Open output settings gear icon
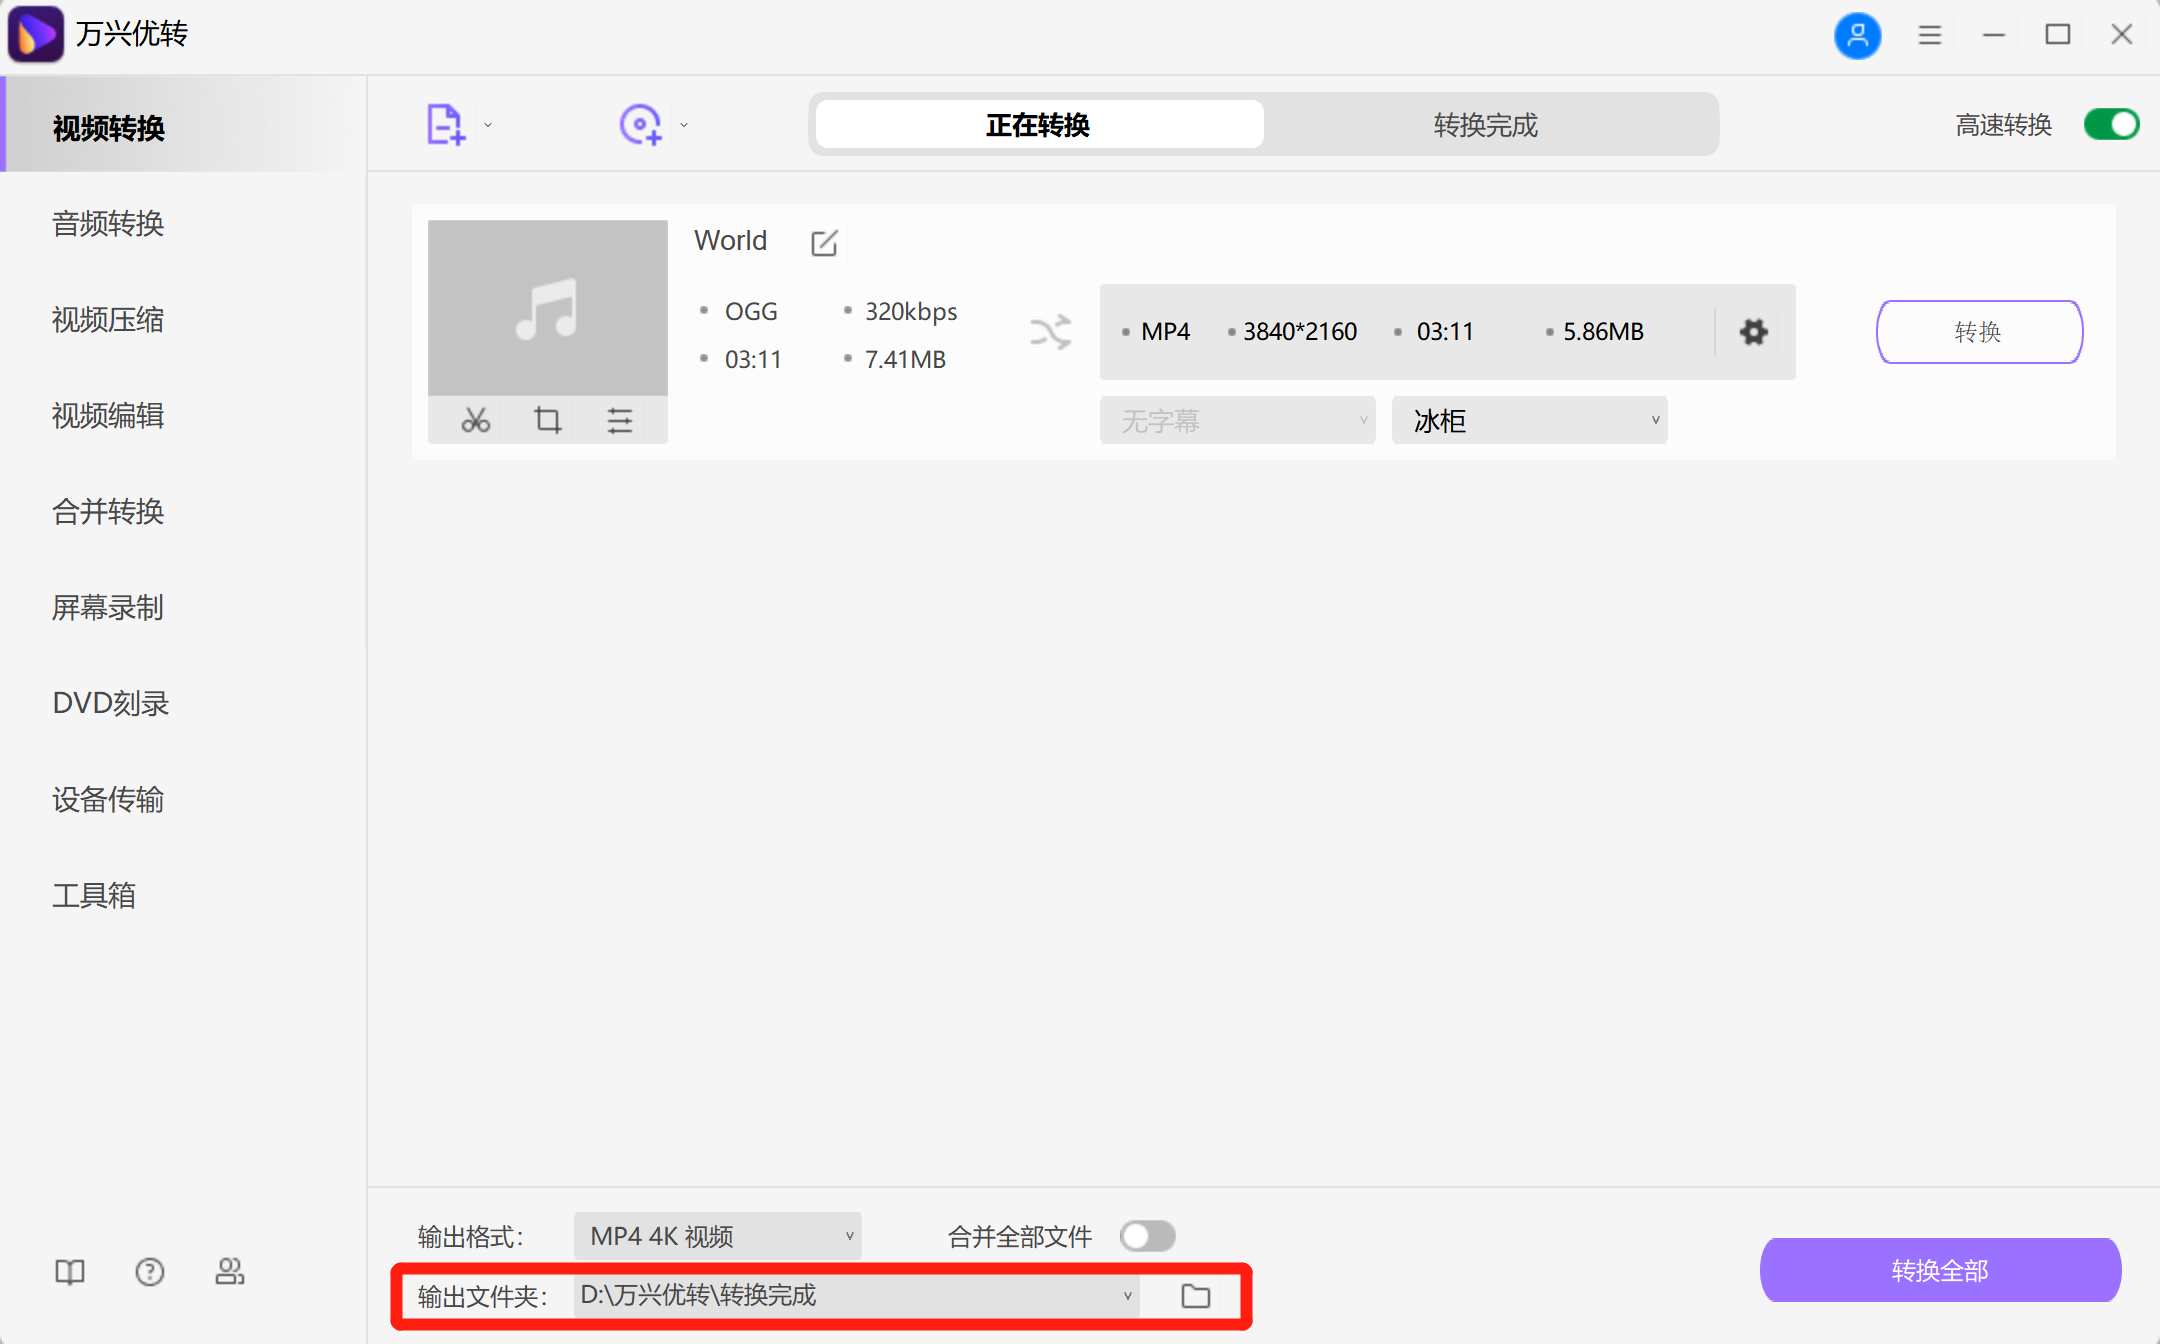2160x1344 pixels. (1753, 332)
